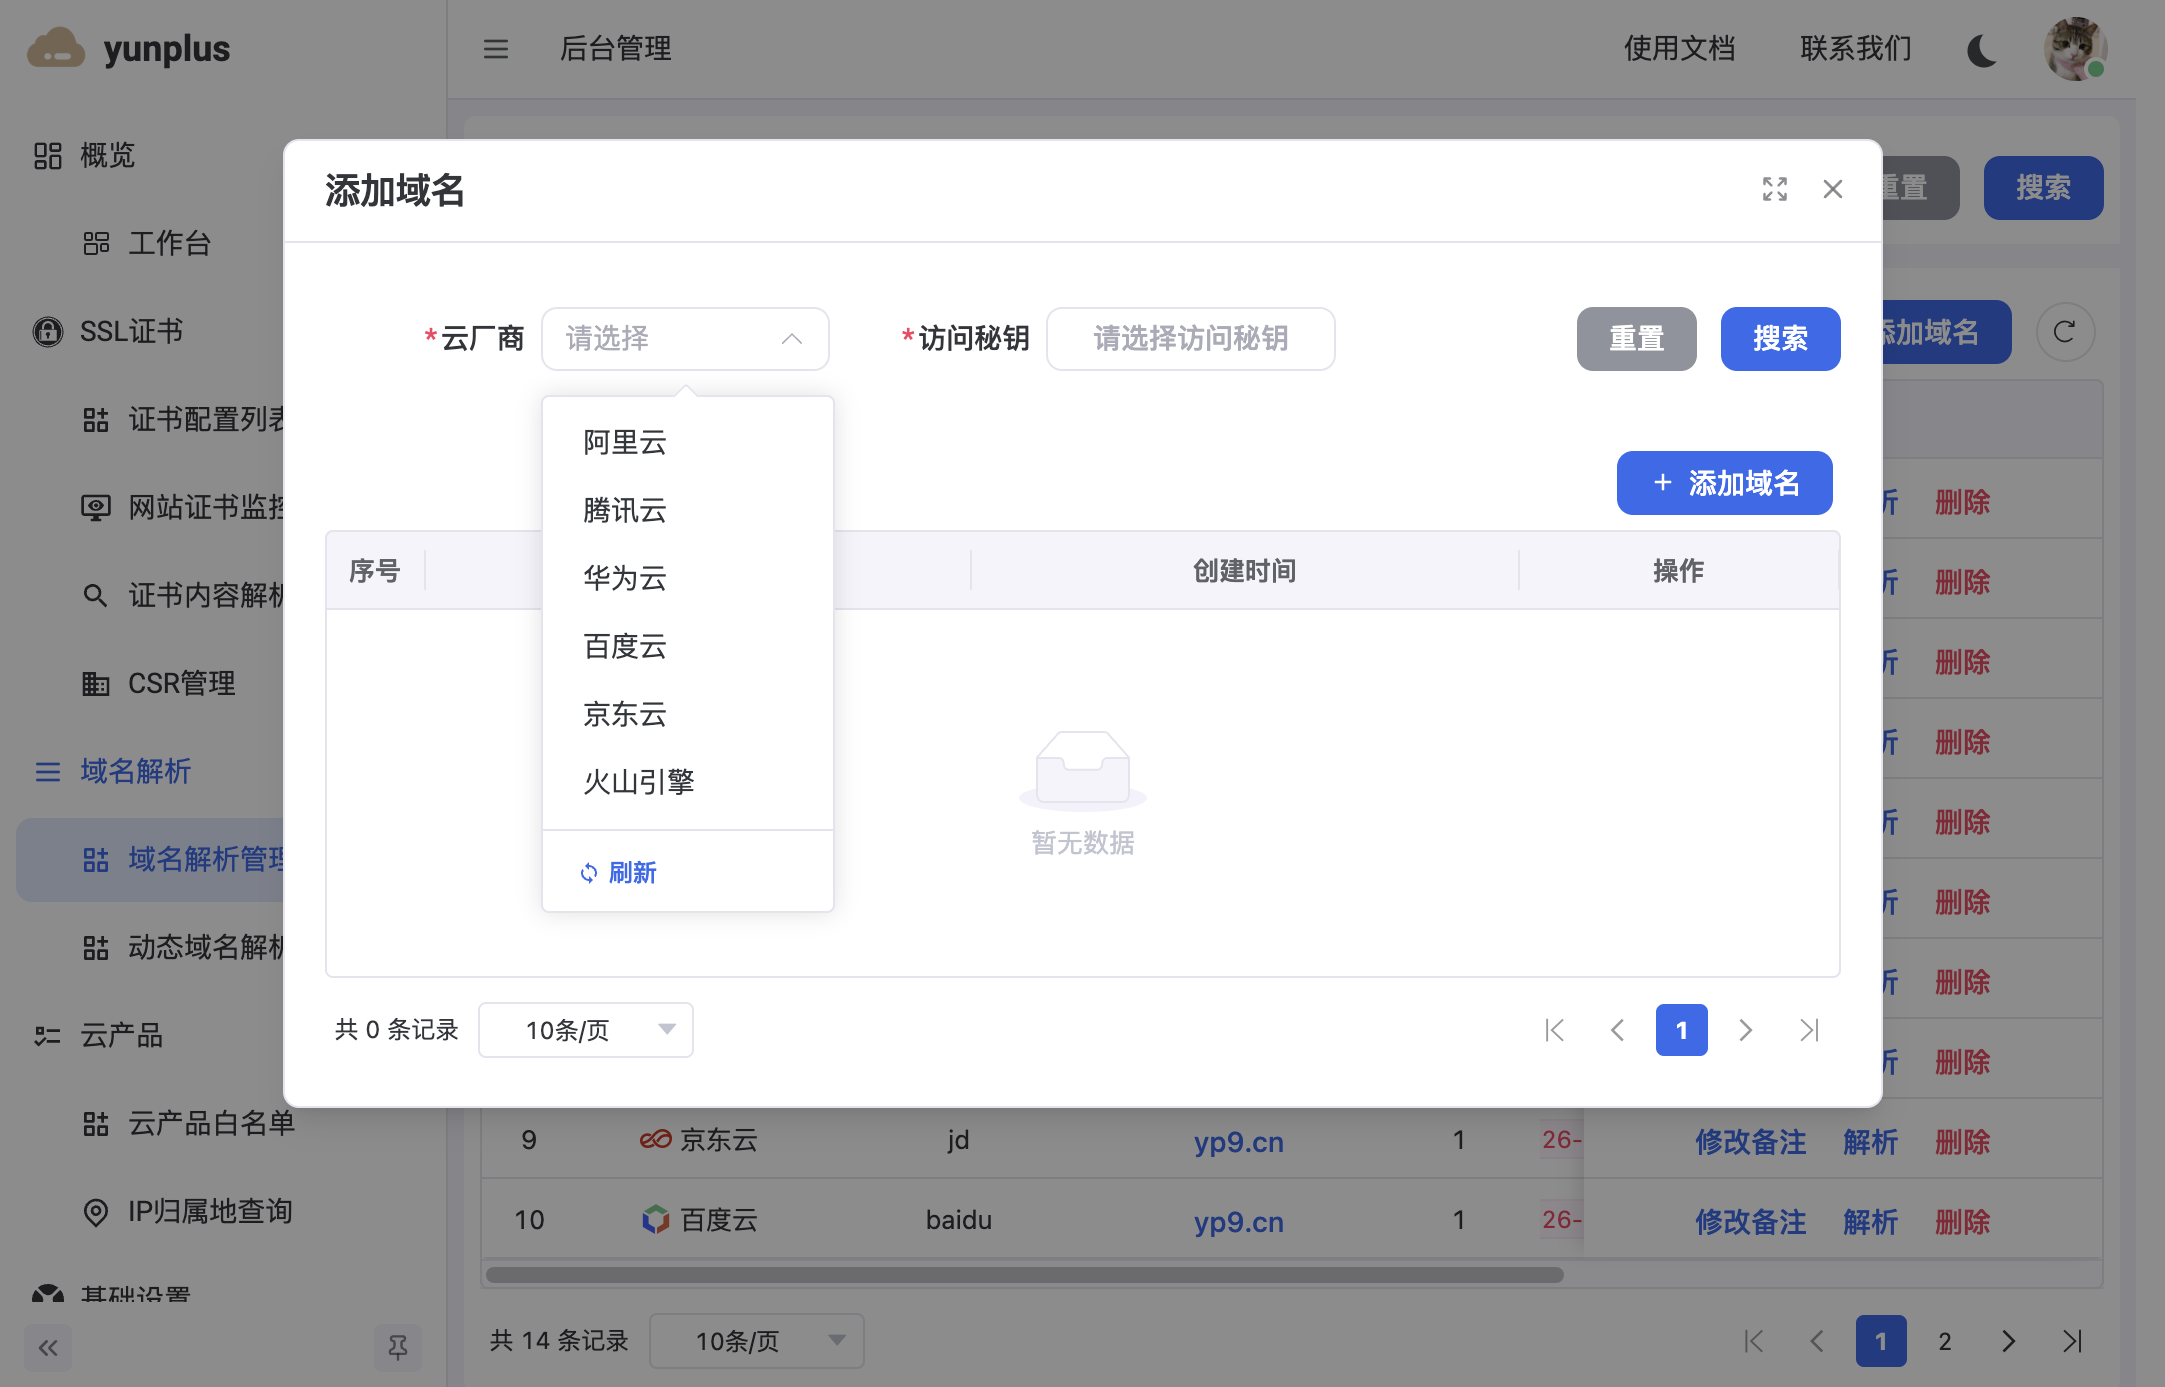Choose 百度云 from the vendor list
This screenshot has width=2165, height=1387.
click(688, 647)
